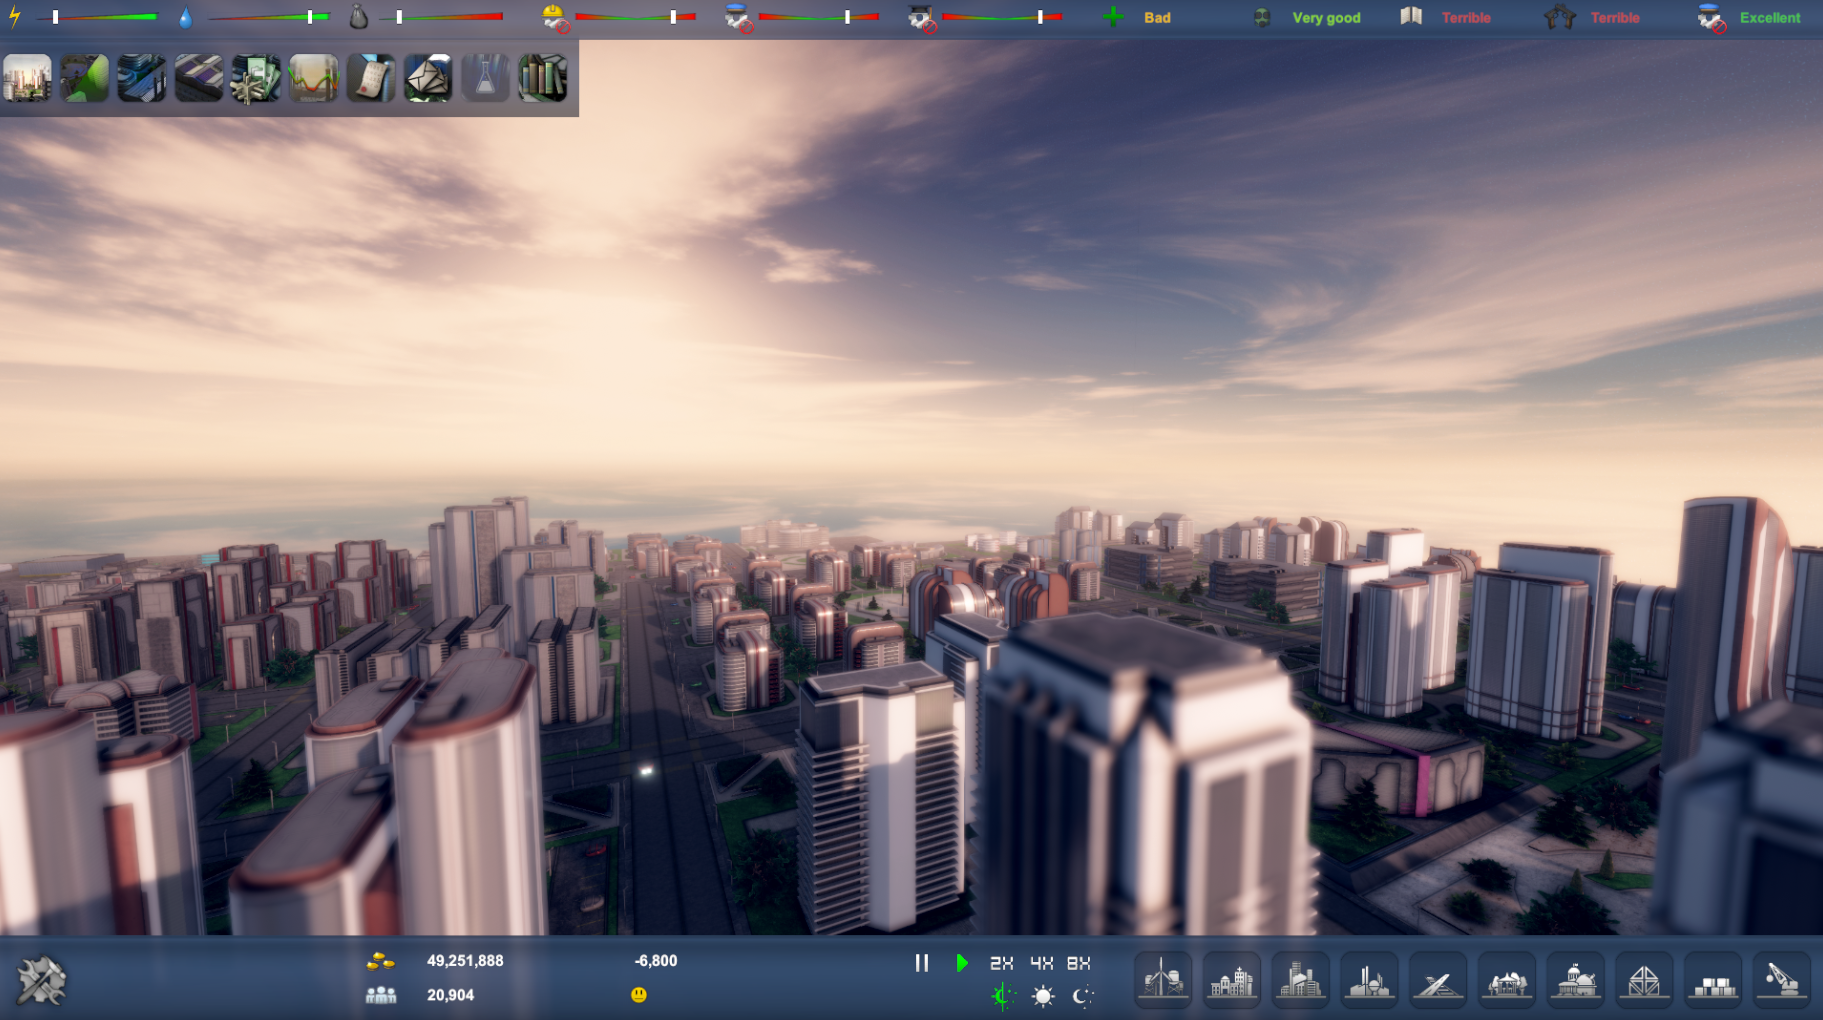This screenshot has width=1823, height=1020.
Task: Open the wind turbine utilities build menu
Action: [1162, 980]
